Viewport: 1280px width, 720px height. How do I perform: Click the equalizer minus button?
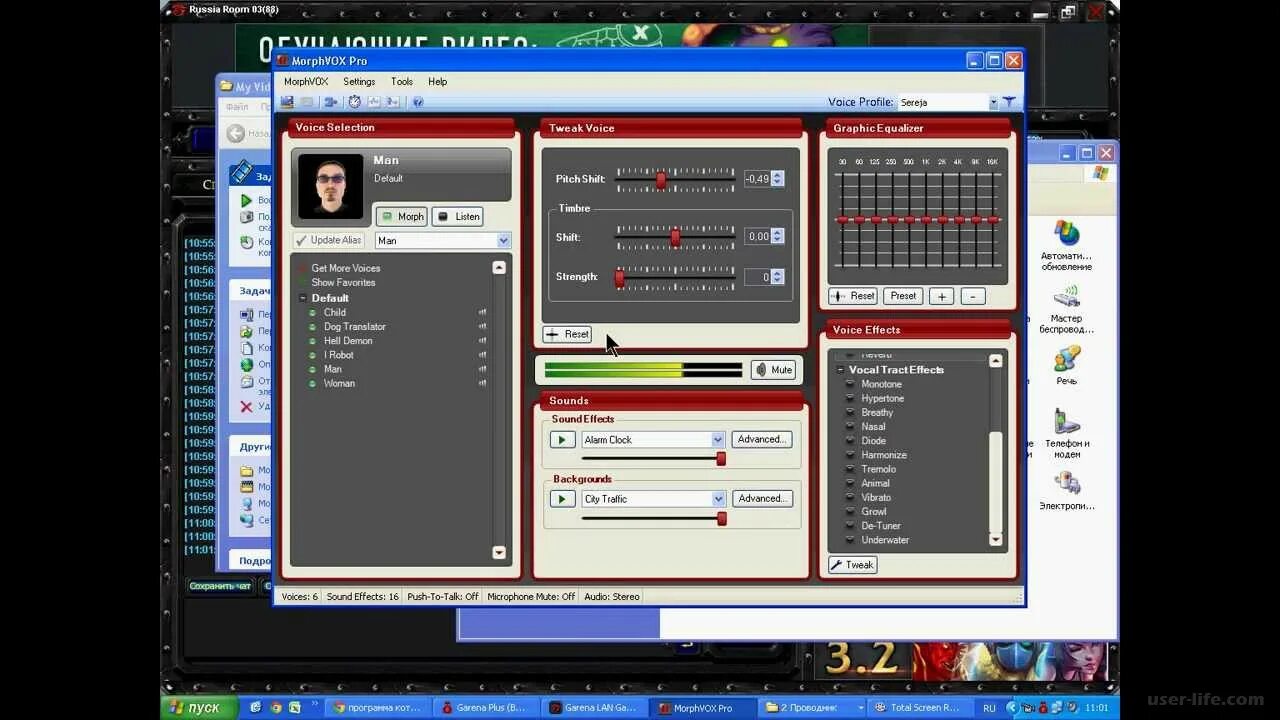pyautogui.click(x=973, y=296)
